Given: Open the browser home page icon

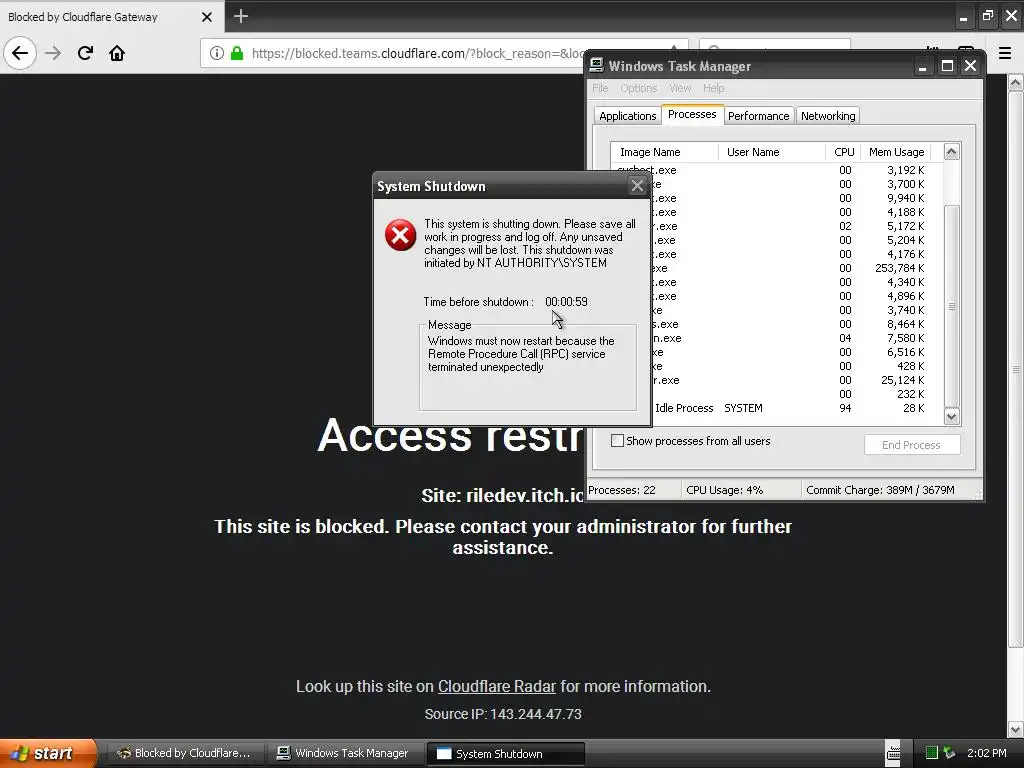Looking at the screenshot, I should click(117, 53).
